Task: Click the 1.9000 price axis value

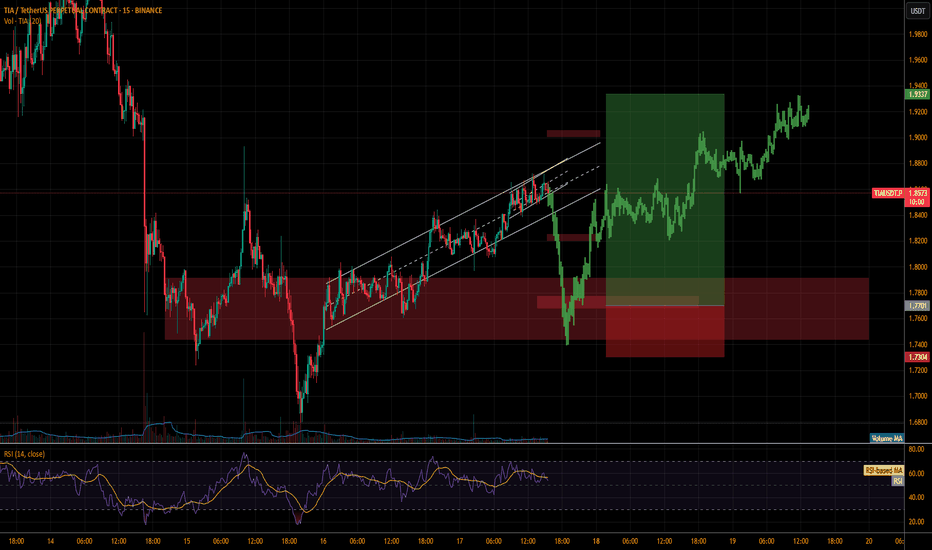Action: coord(918,137)
